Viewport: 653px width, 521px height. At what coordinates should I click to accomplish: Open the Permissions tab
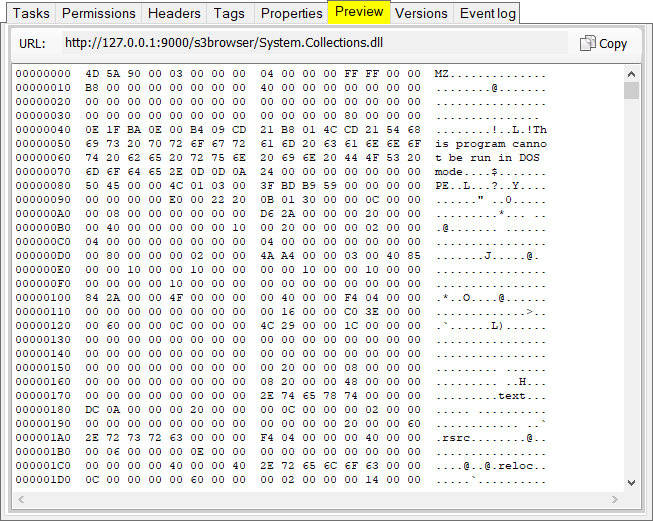[99, 14]
